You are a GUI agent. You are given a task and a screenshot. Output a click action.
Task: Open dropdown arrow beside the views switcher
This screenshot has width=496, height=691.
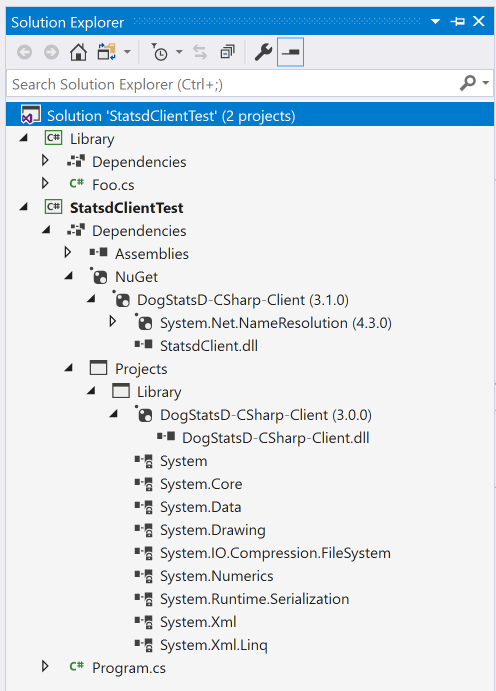127,52
